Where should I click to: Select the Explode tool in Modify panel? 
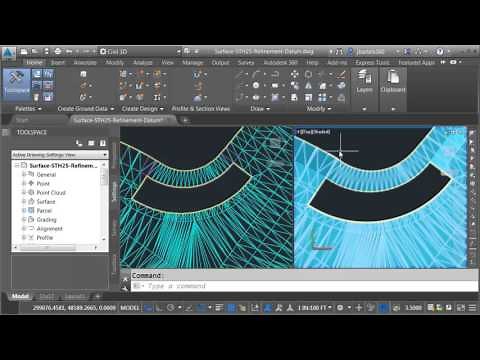tap(341, 86)
